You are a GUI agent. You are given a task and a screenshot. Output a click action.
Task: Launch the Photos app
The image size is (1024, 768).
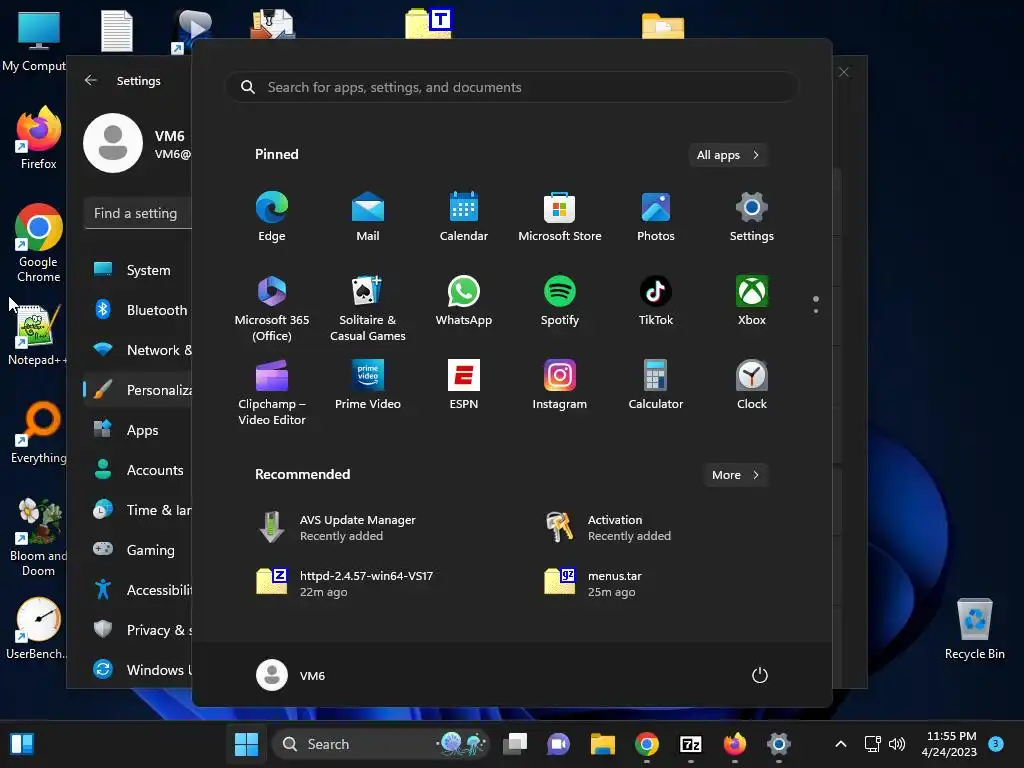tap(656, 216)
